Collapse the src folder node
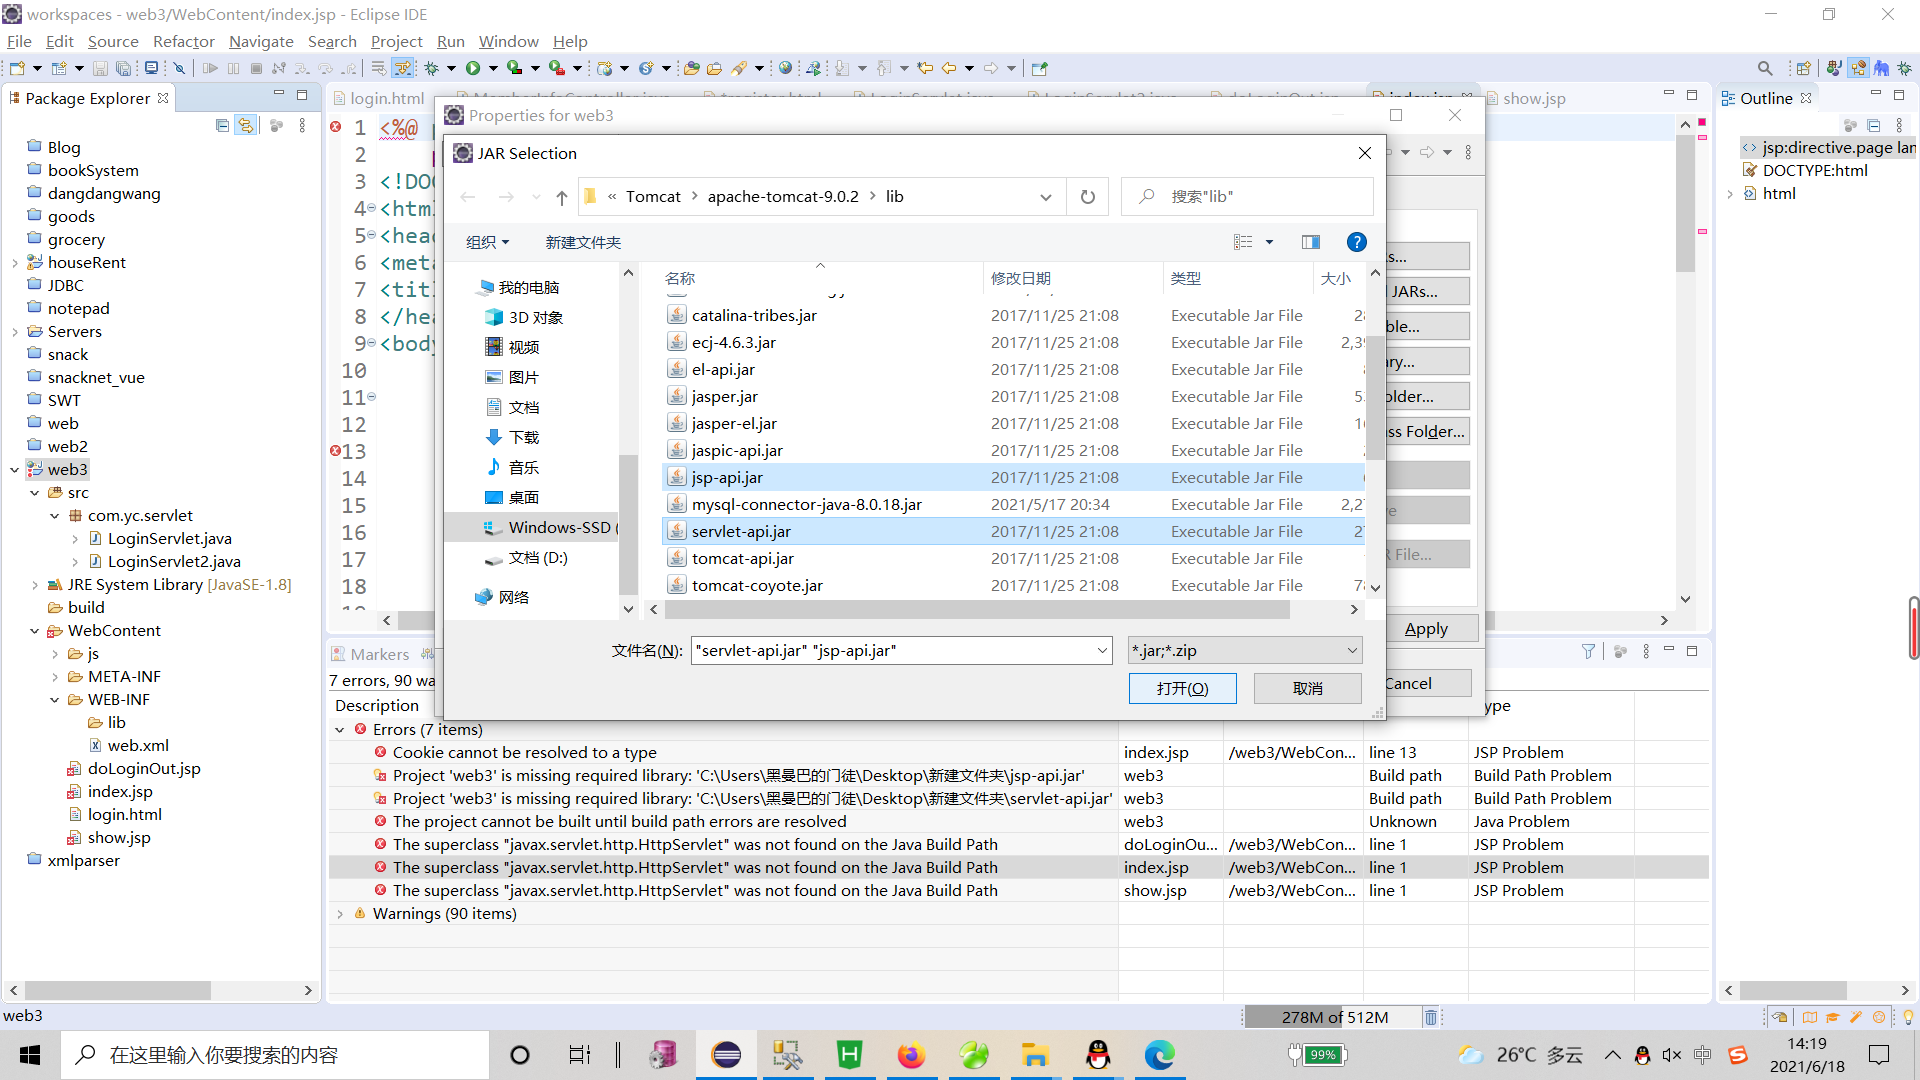 coord(34,492)
